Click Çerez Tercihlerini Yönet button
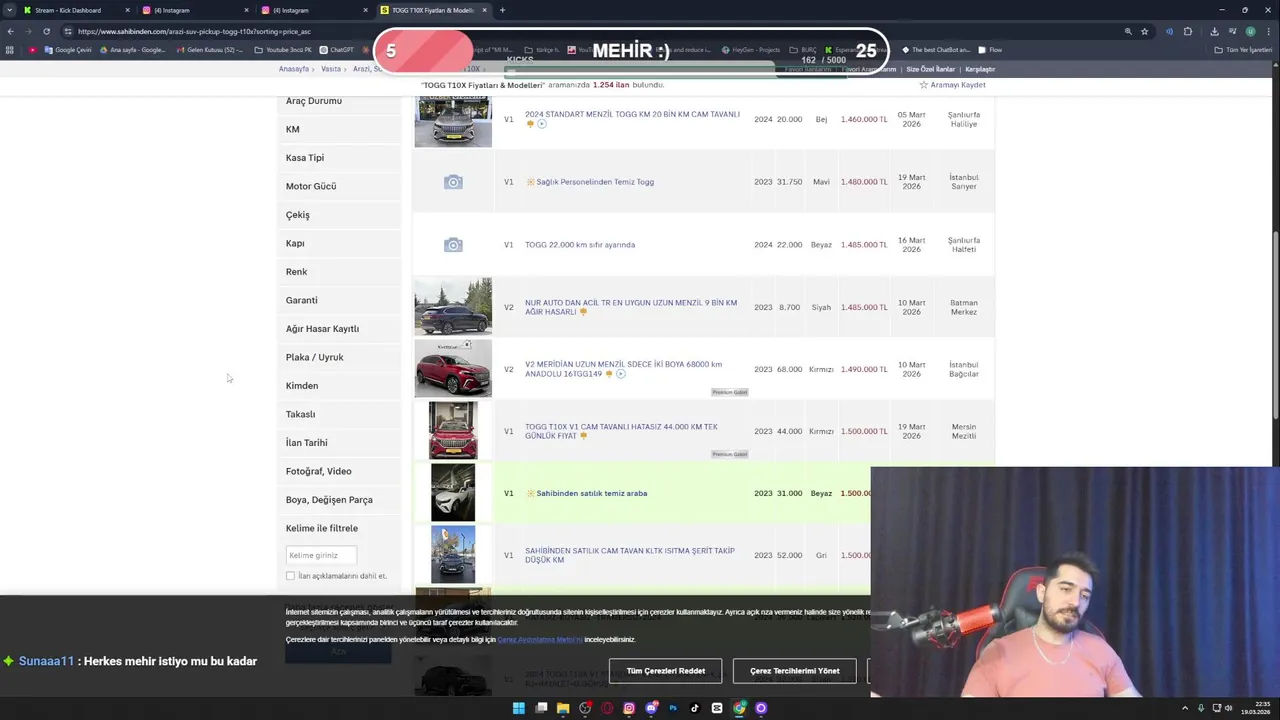This screenshot has height=720, width=1280. [795, 671]
